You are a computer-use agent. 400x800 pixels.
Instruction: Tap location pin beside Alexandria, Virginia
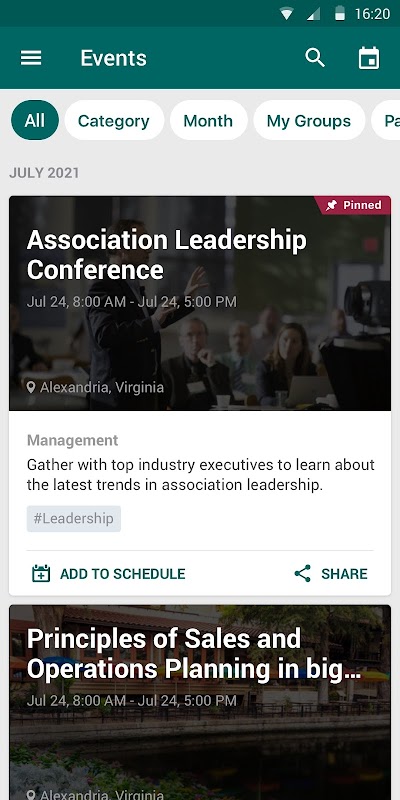click(31, 387)
